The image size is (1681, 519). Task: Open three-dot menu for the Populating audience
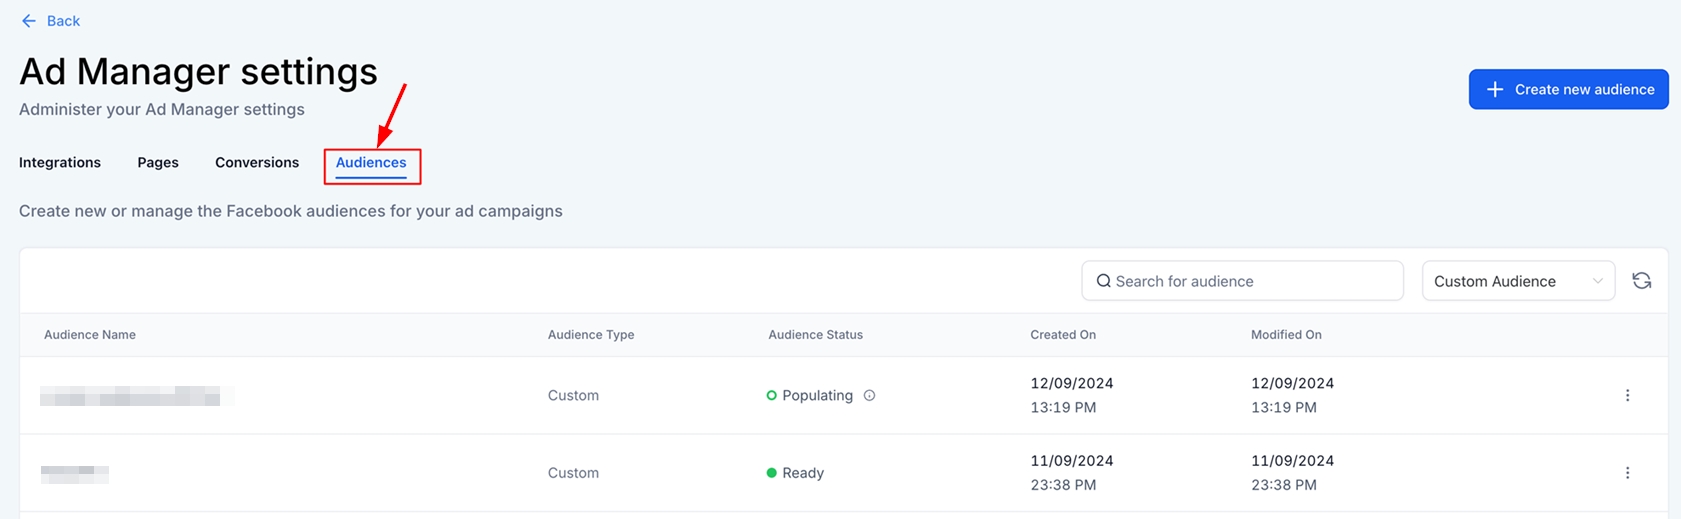(x=1627, y=396)
